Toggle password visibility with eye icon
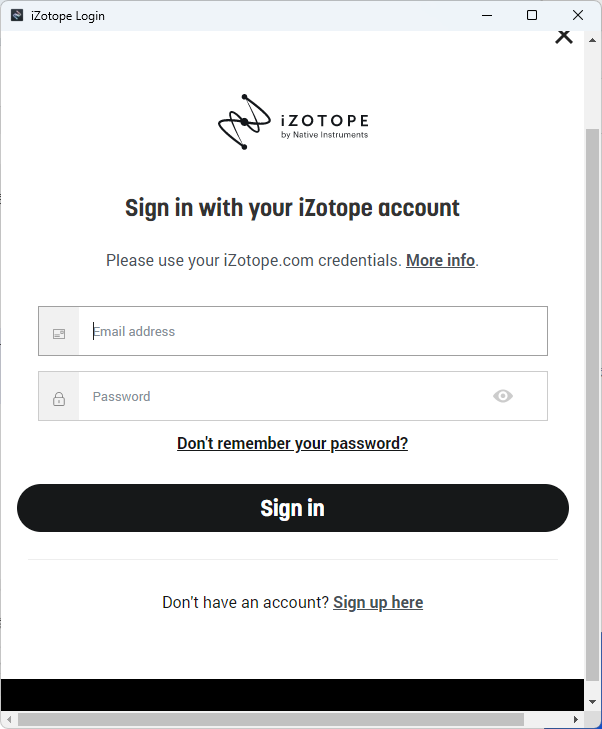 [x=503, y=396]
